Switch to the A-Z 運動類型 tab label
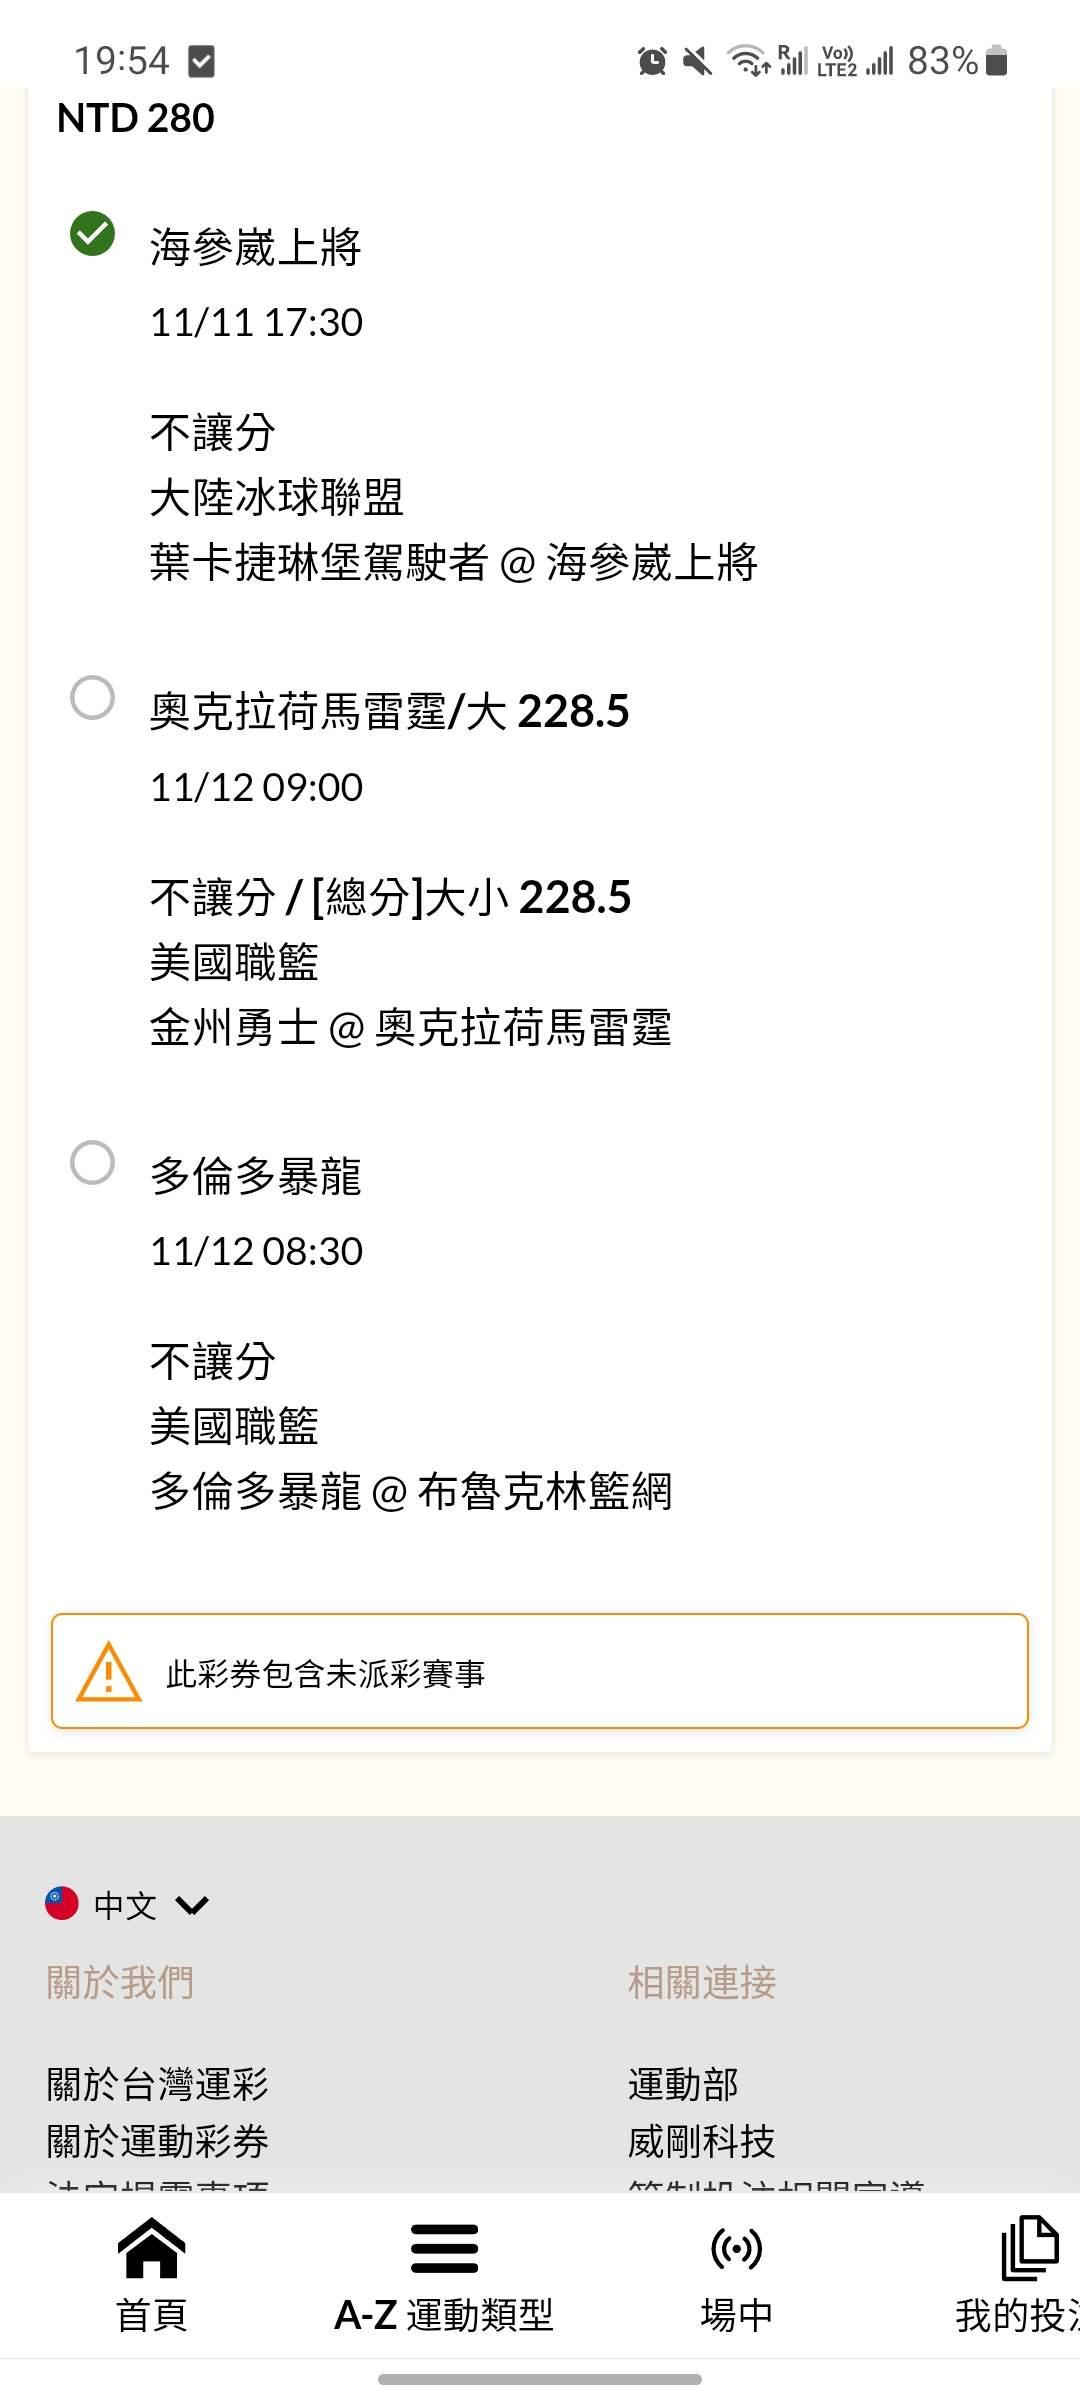The height and width of the screenshot is (2400, 1080). click(x=444, y=2315)
